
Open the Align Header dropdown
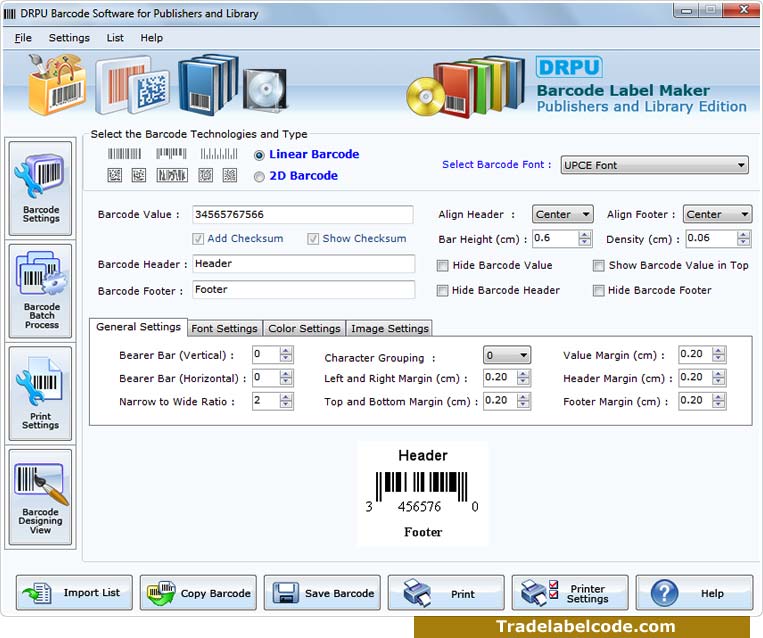(x=563, y=214)
